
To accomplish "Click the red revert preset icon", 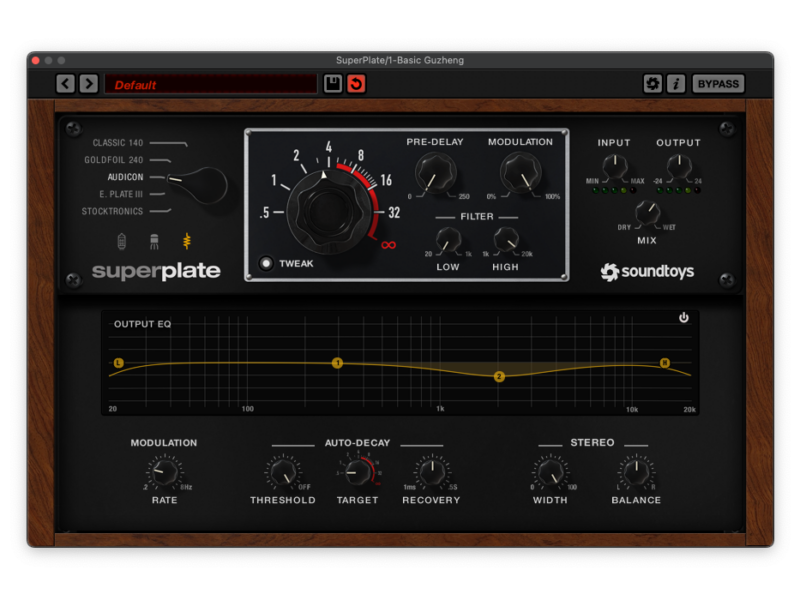I will pos(356,84).
